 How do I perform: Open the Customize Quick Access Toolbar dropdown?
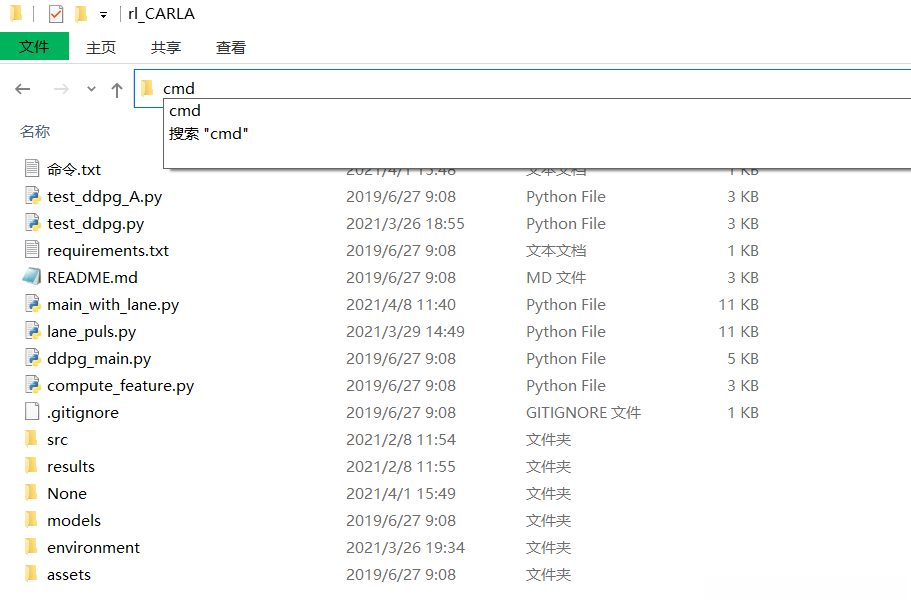(103, 15)
